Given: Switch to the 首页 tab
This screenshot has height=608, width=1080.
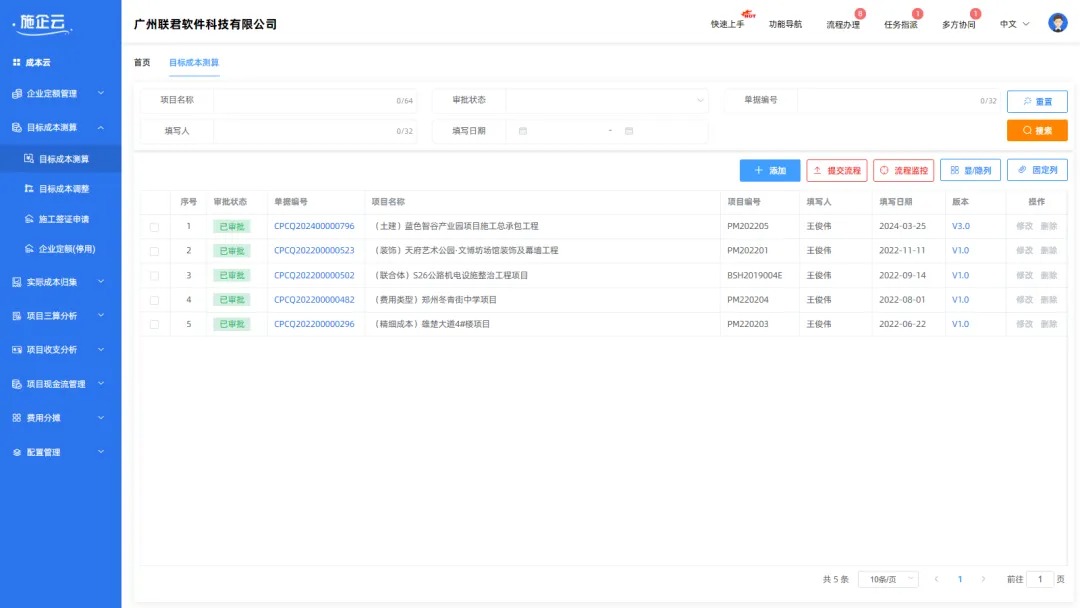Looking at the screenshot, I should point(141,61).
